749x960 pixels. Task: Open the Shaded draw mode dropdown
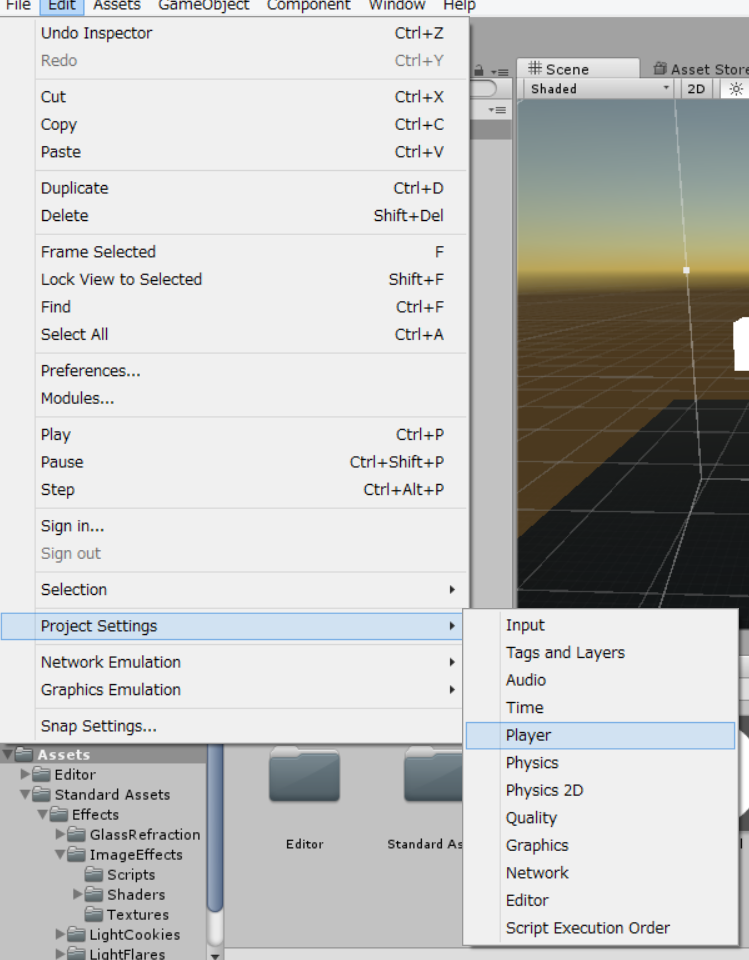(598, 89)
